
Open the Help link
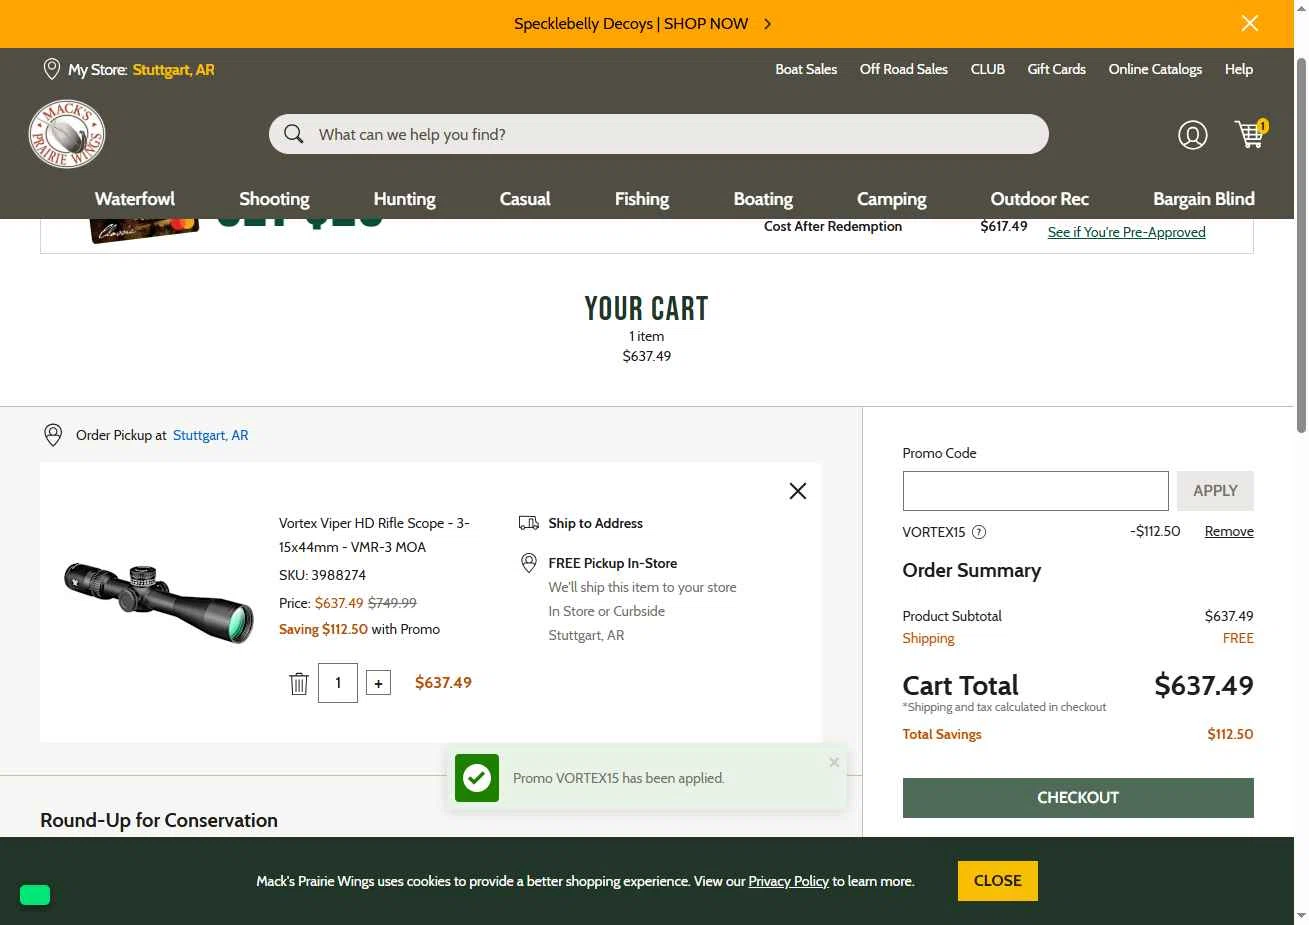click(x=1239, y=69)
